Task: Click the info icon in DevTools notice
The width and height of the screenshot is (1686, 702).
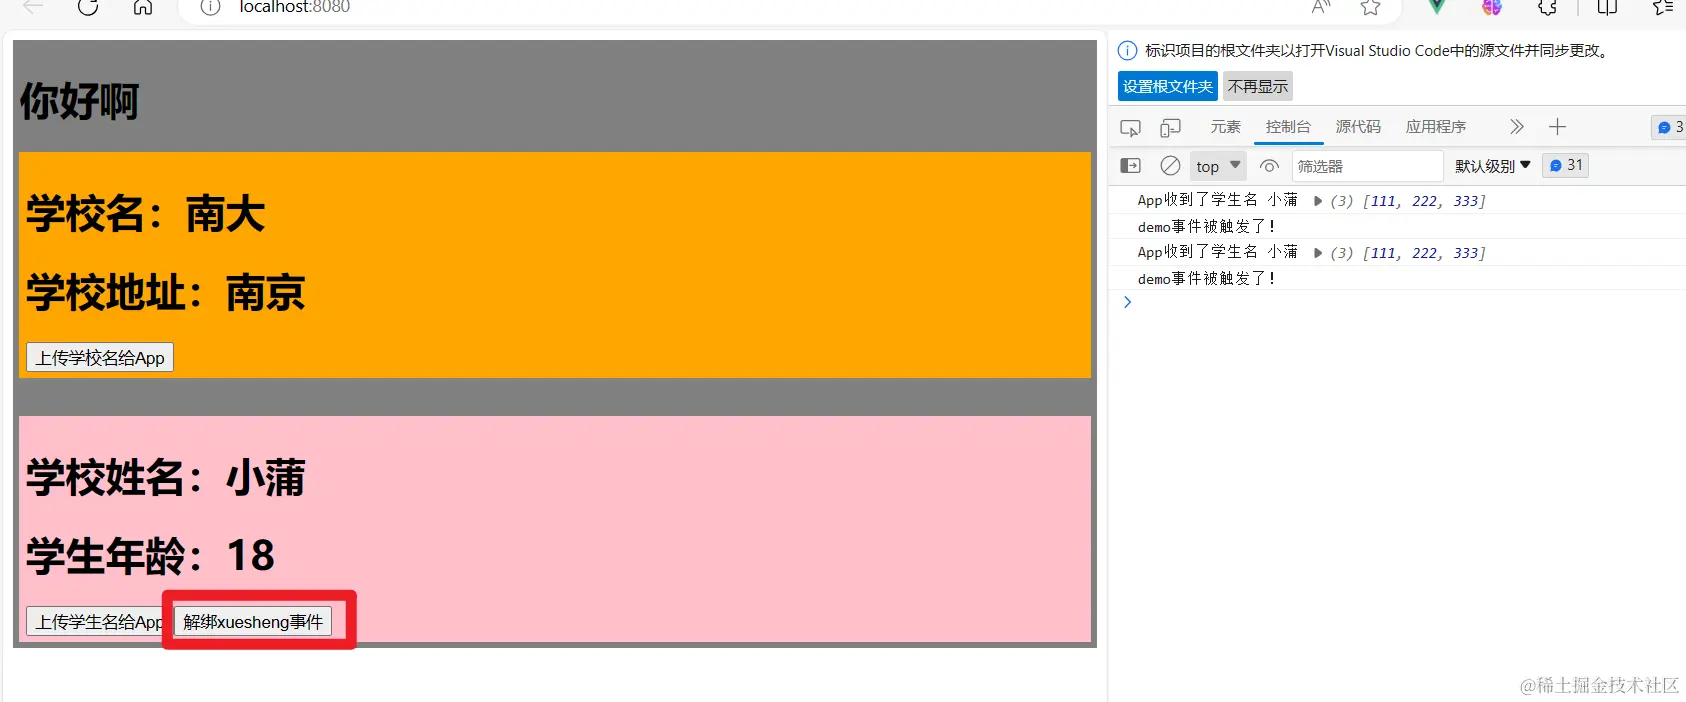Action: pos(1127,50)
